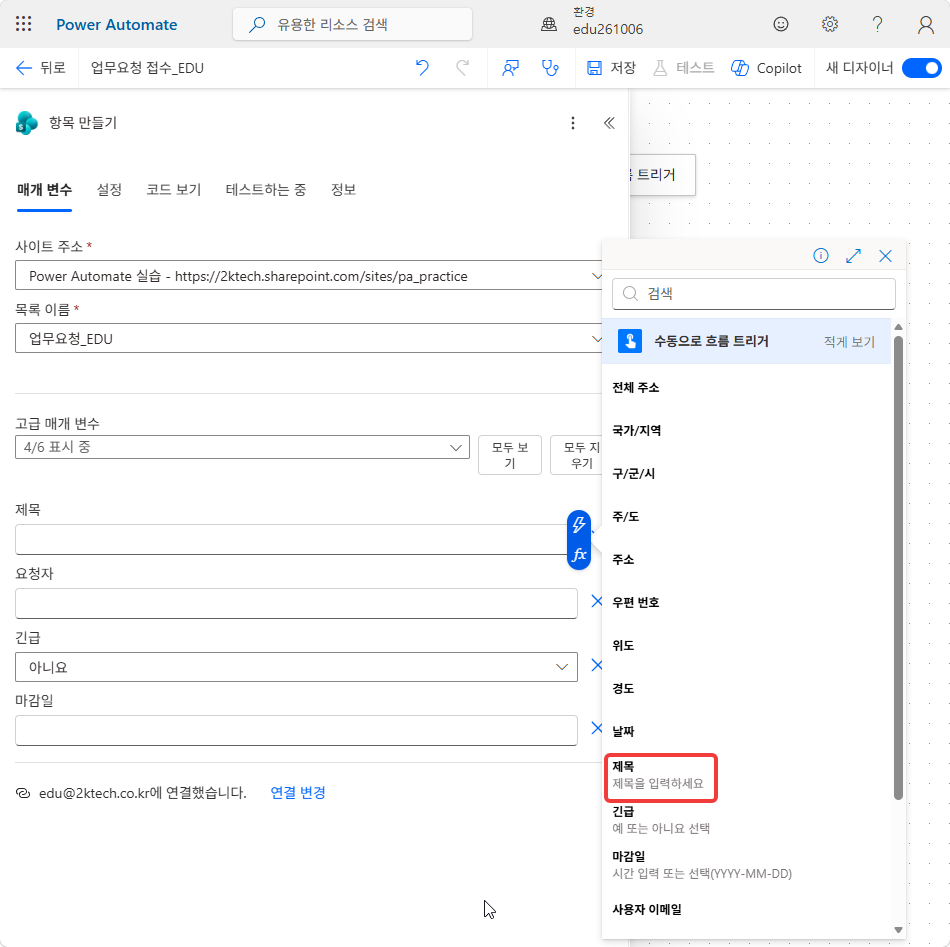Click the 연결 변경 link

pyautogui.click(x=297, y=792)
